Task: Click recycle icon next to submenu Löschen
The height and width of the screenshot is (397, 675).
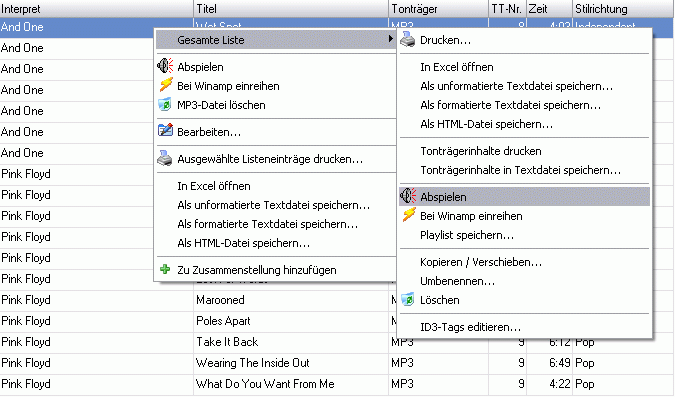Action: (x=408, y=299)
